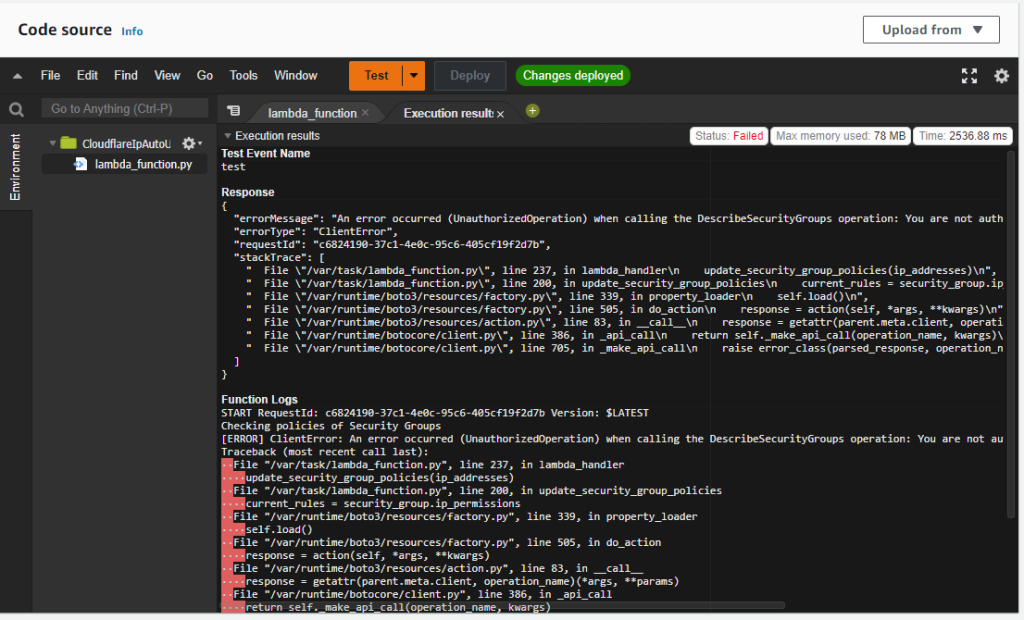1024x620 pixels.
Task: Open the File menu
Action: [x=50, y=76]
